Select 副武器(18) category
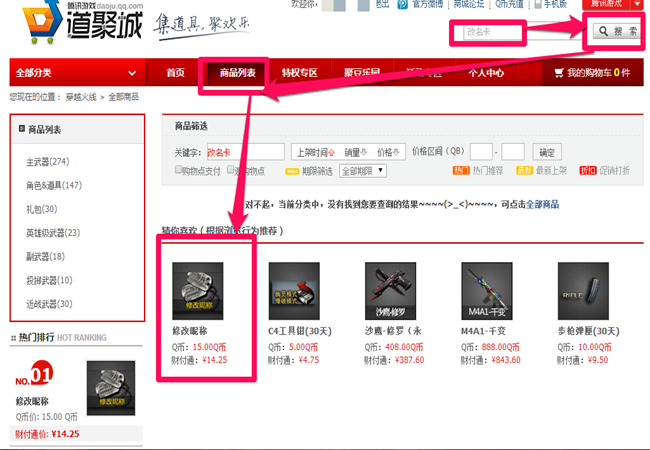Screen dimensions: 650x450 pyautogui.click(x=46, y=256)
